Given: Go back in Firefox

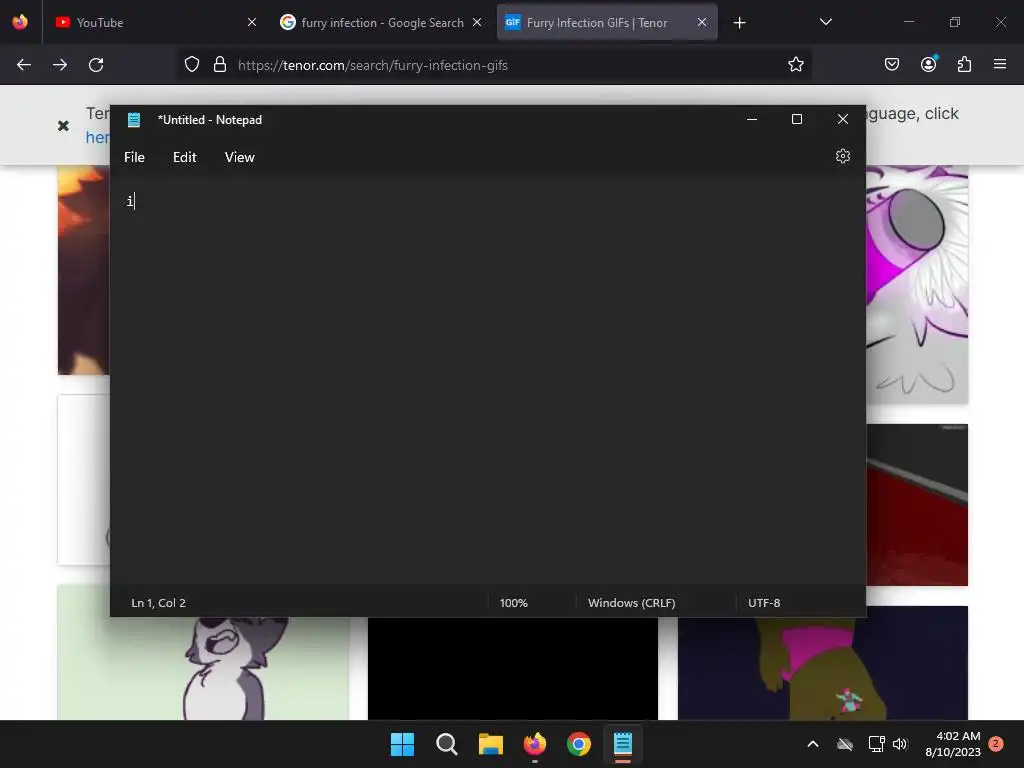Looking at the screenshot, I should point(24,65).
